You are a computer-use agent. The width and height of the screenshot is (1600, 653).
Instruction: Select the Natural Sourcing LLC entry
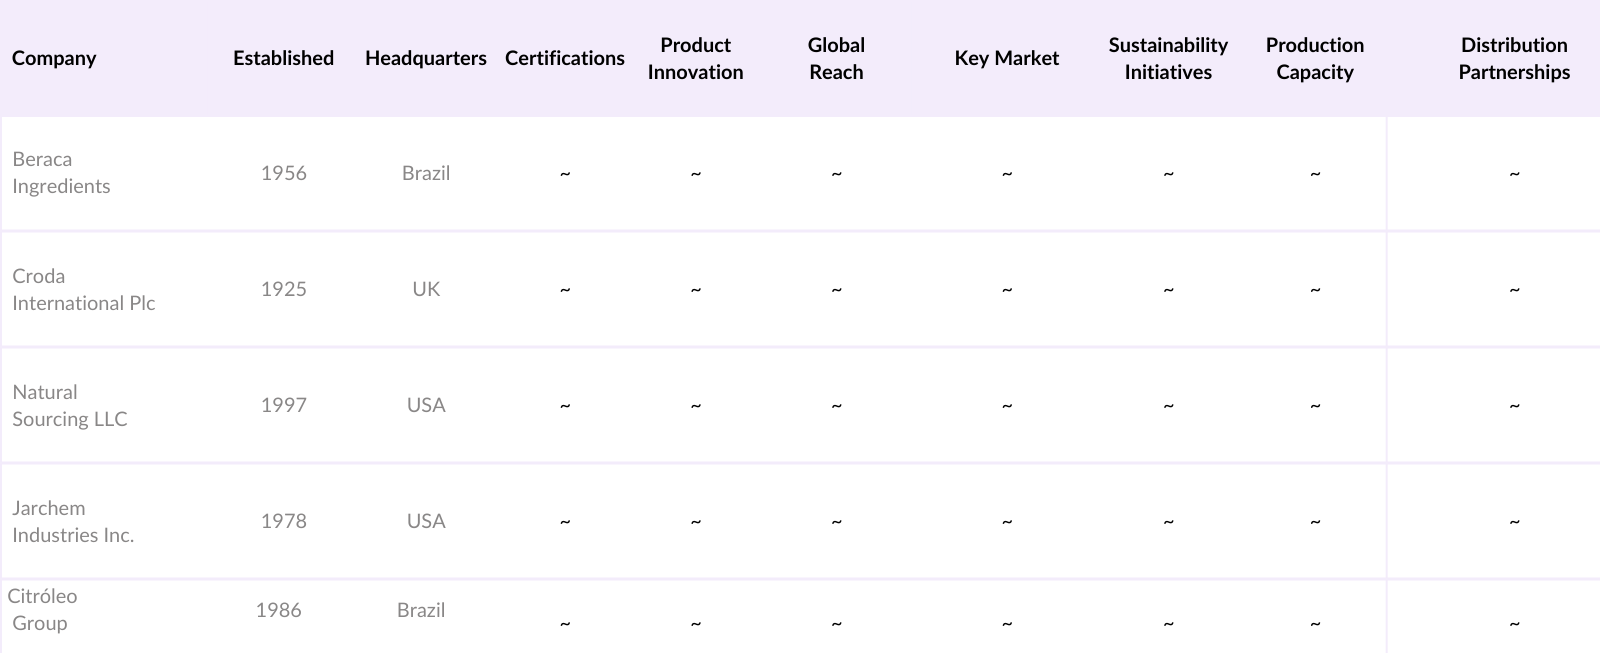(x=70, y=405)
